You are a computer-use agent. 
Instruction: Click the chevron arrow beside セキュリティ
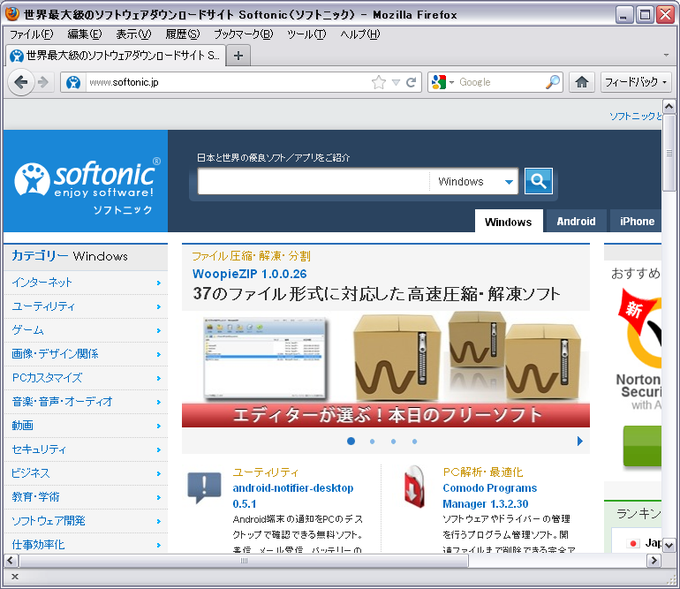pos(159,450)
